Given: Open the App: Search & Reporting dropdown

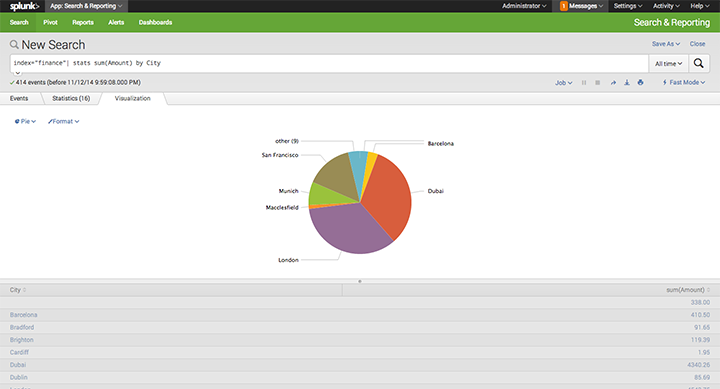Looking at the screenshot, I should coord(86,6).
